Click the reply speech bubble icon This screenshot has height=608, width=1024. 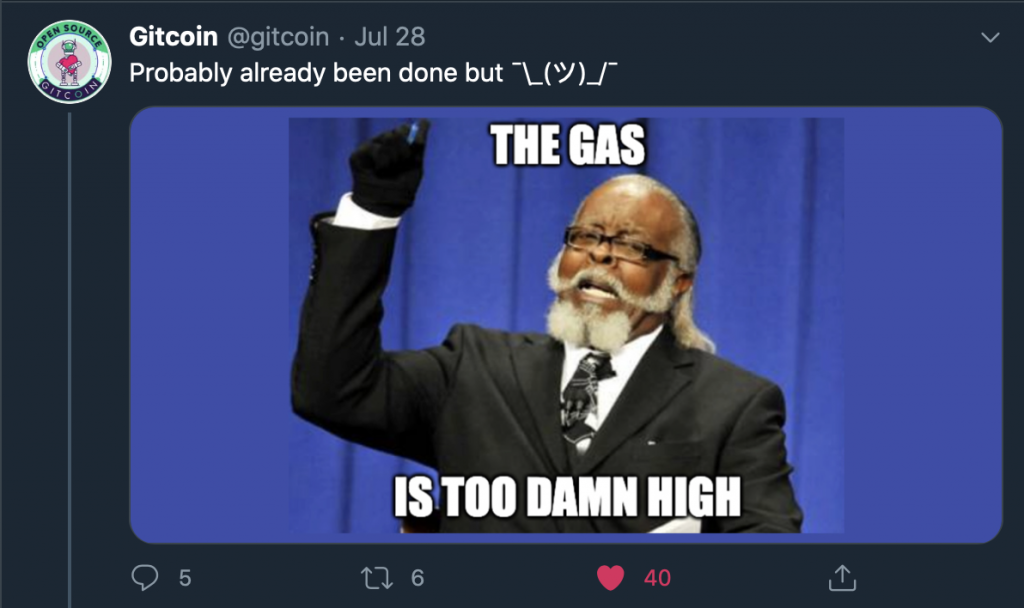[146, 577]
